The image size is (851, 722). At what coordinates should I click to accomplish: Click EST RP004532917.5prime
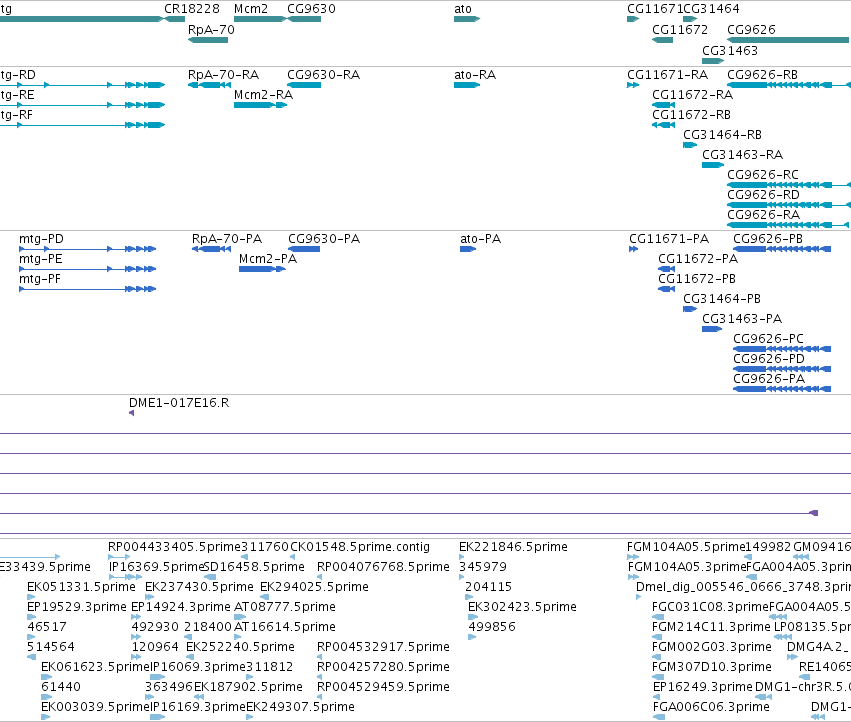coord(383,647)
